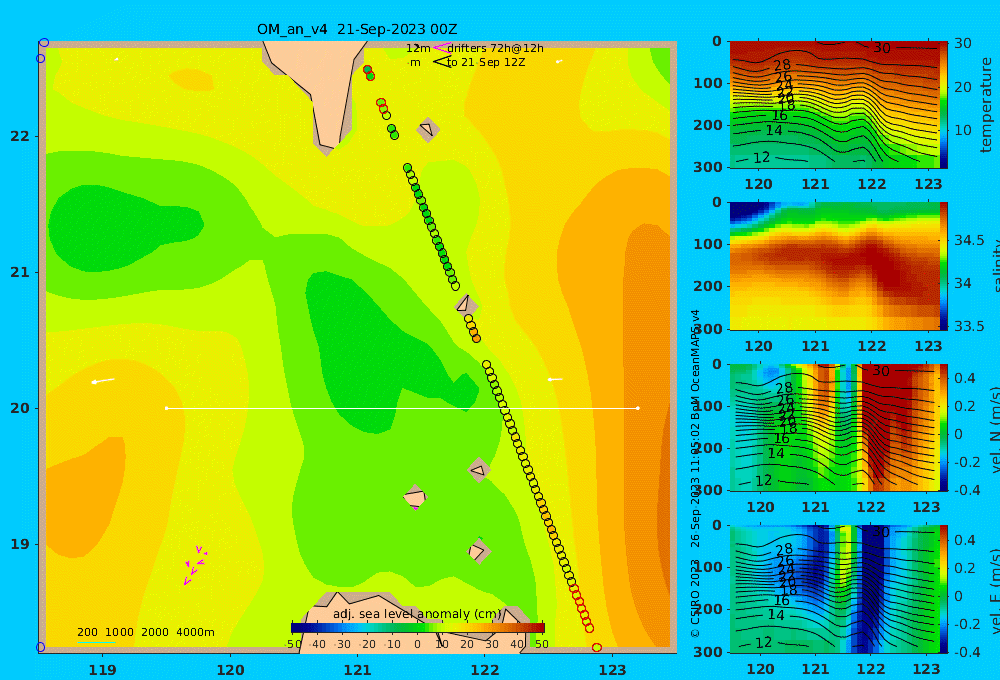
Task: Click the '34.5' tick on the salinity colorbar
Action: 969,240
